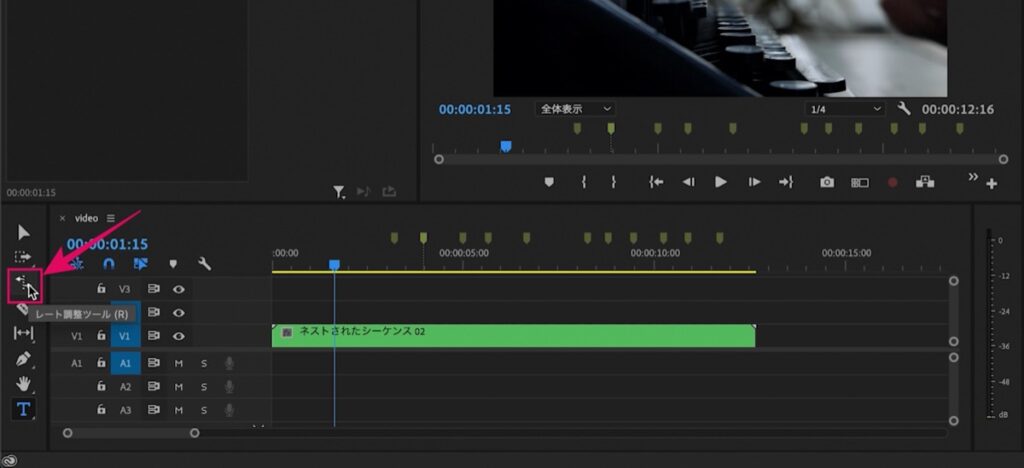Toggle track lock on A1
This screenshot has width=1024, height=468.
(x=101, y=362)
